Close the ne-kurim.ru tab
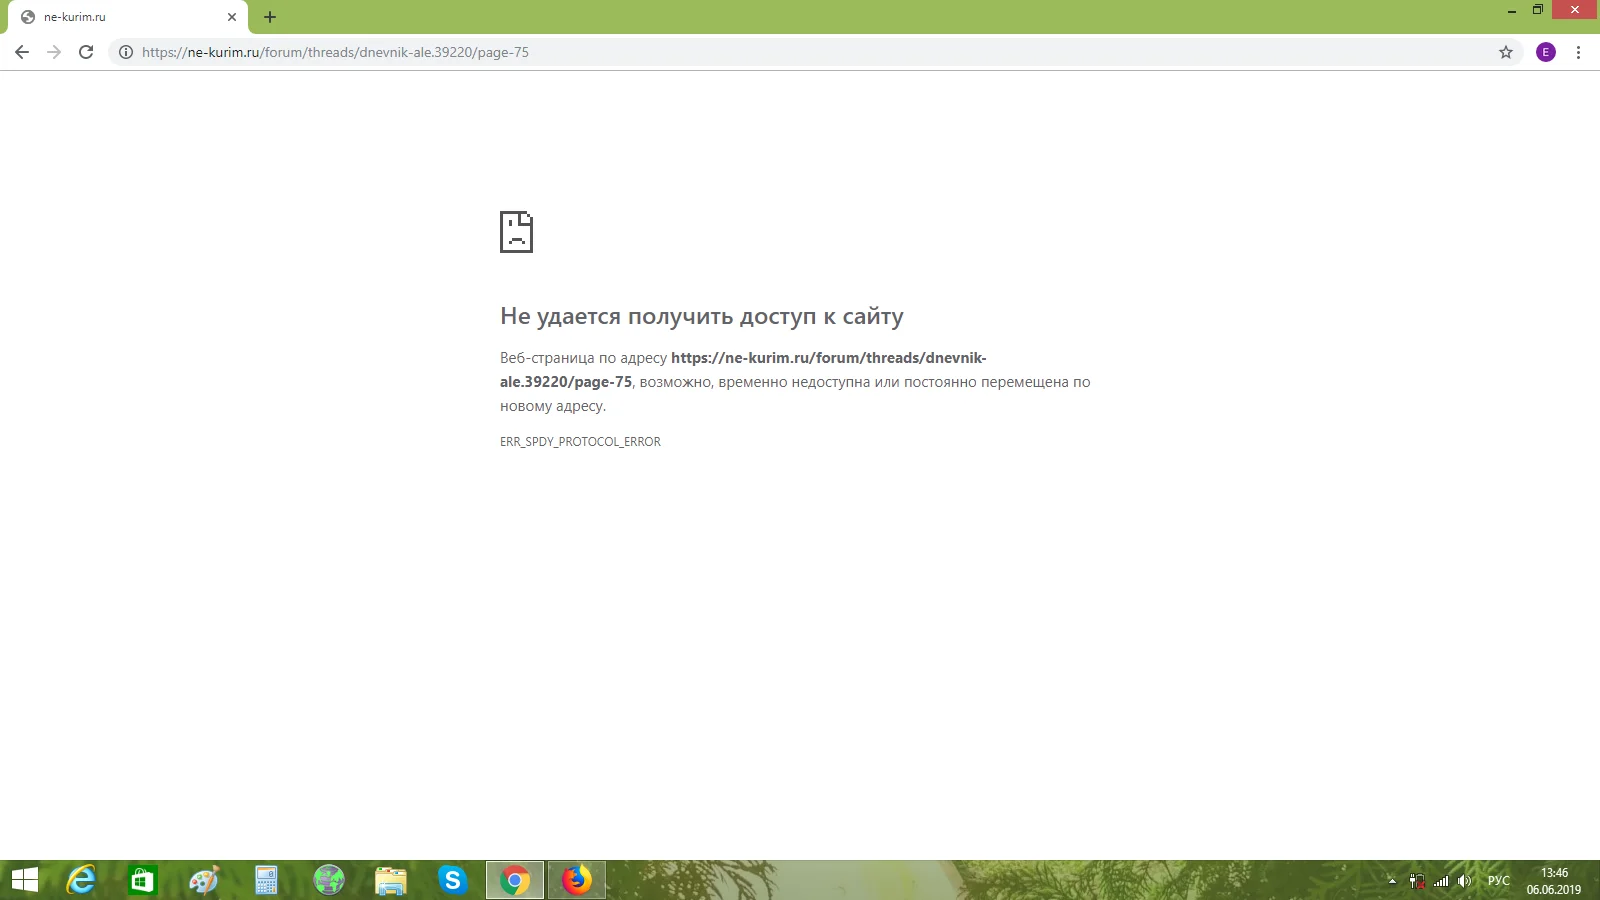Viewport: 1600px width, 900px height. (232, 17)
